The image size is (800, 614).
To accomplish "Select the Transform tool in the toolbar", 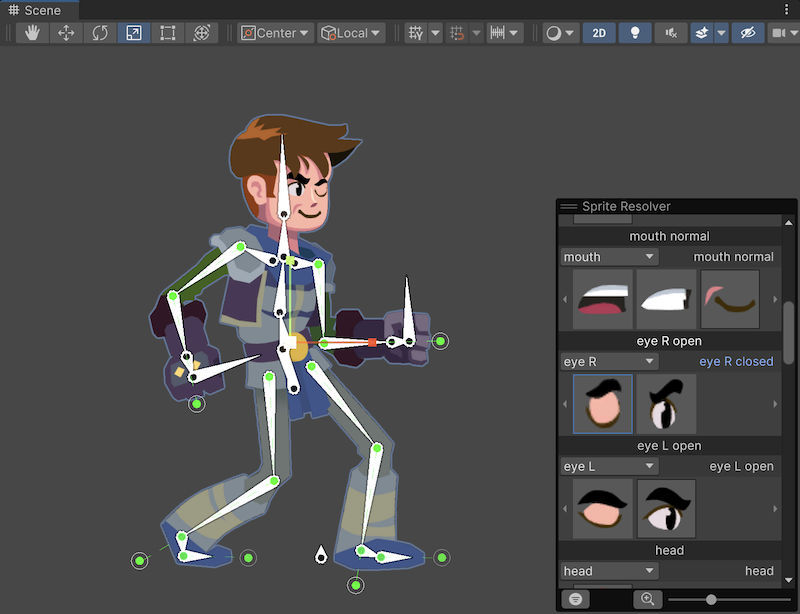I will (200, 32).
